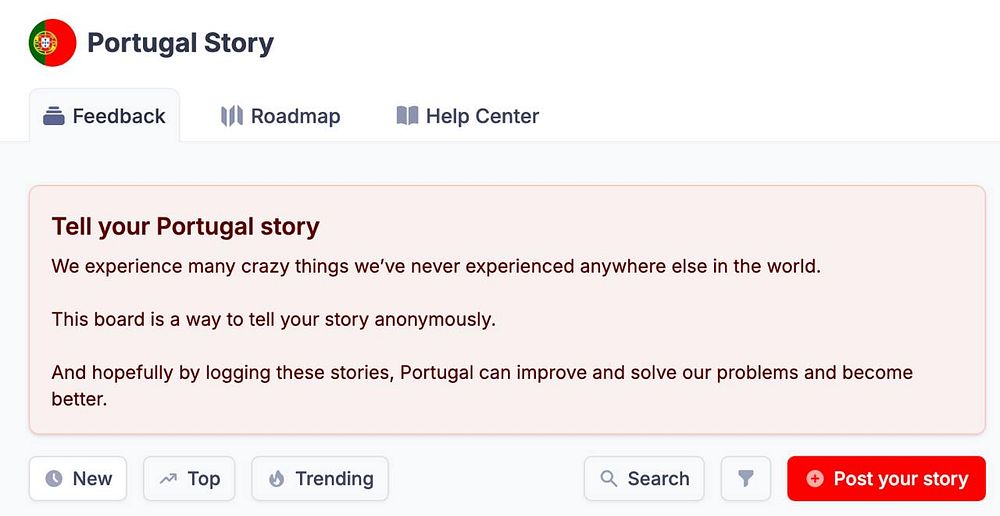This screenshot has width=1000, height=516.
Task: Click the plus icon in Post your story
Action: (x=815, y=479)
